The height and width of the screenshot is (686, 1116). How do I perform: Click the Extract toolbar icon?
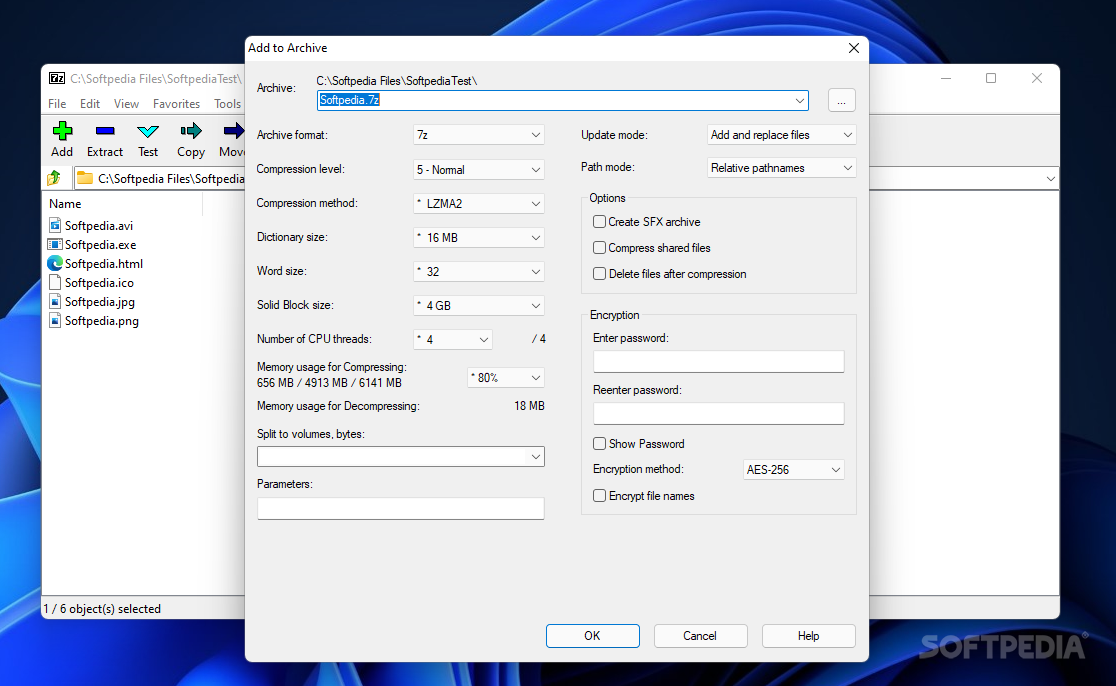105,131
